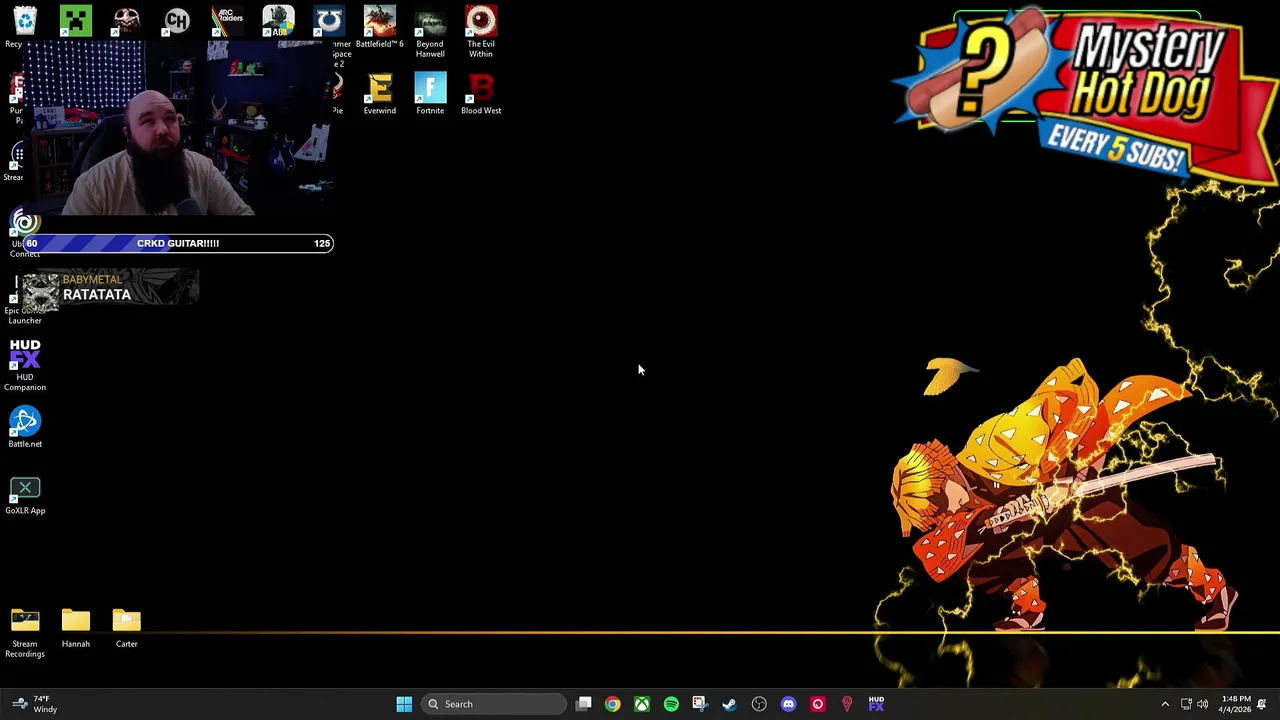Open the clock and date flyout

[x=1236, y=704]
